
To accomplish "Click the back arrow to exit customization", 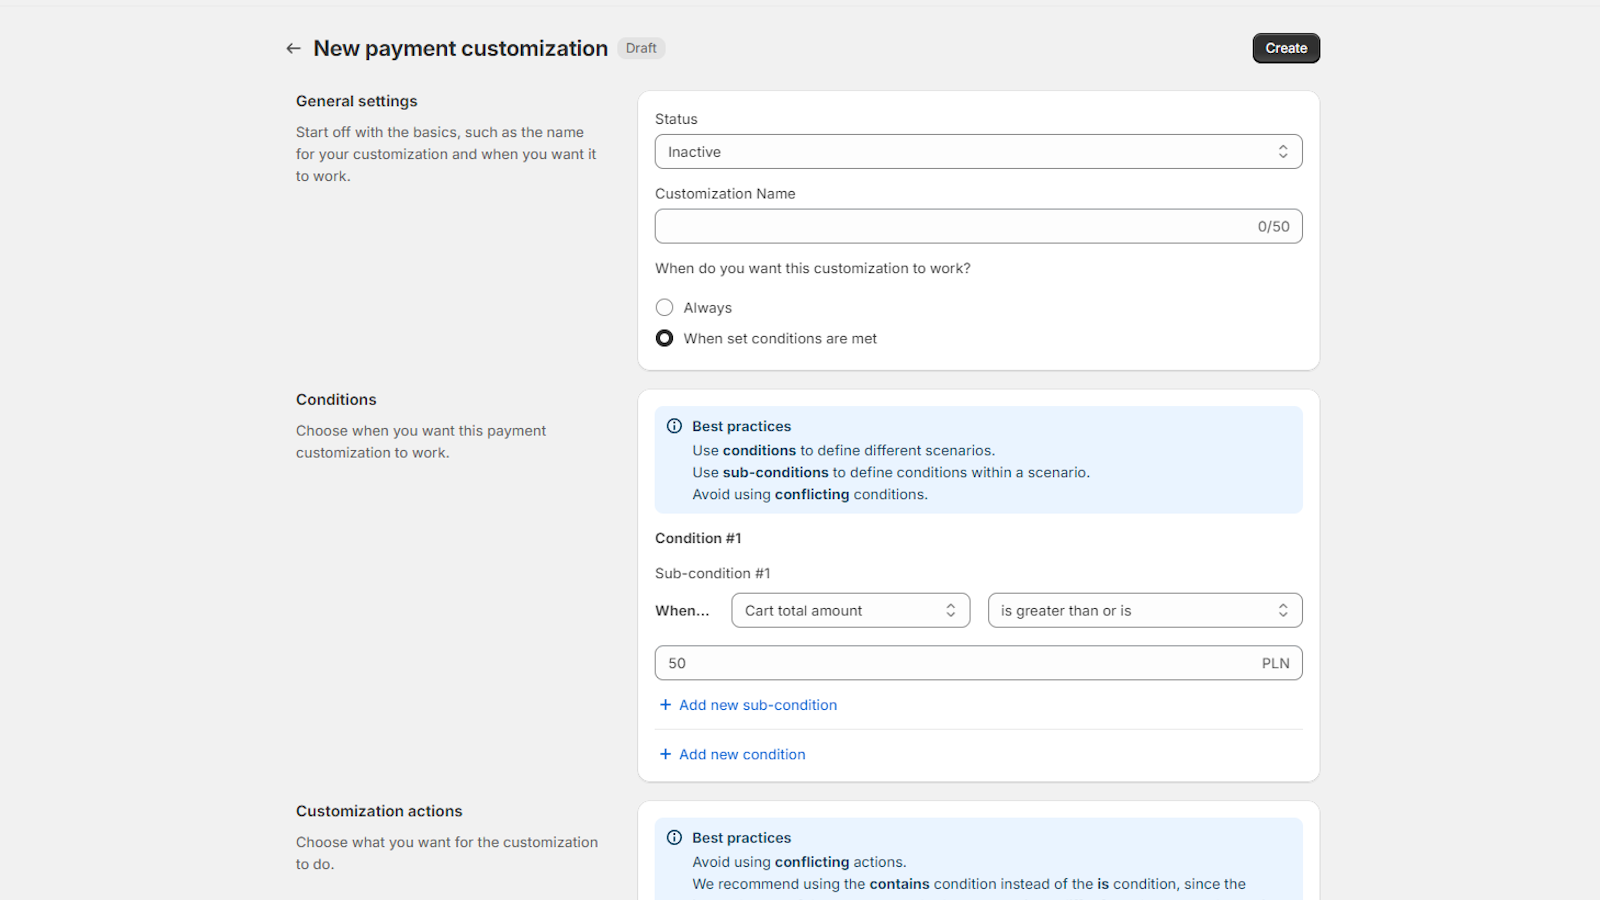I will coord(293,48).
